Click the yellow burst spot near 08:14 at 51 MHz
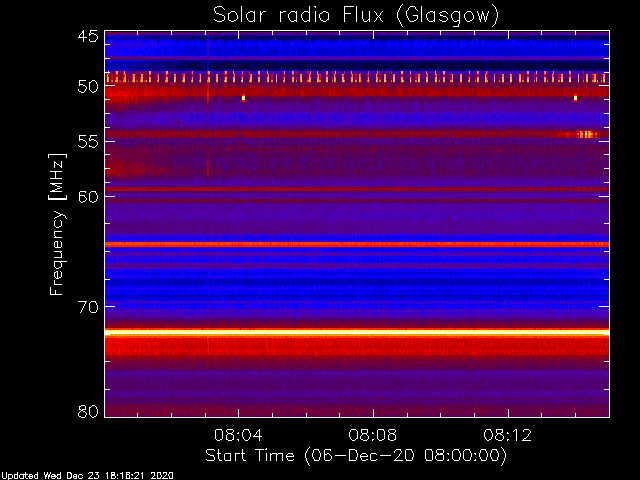 click(576, 98)
